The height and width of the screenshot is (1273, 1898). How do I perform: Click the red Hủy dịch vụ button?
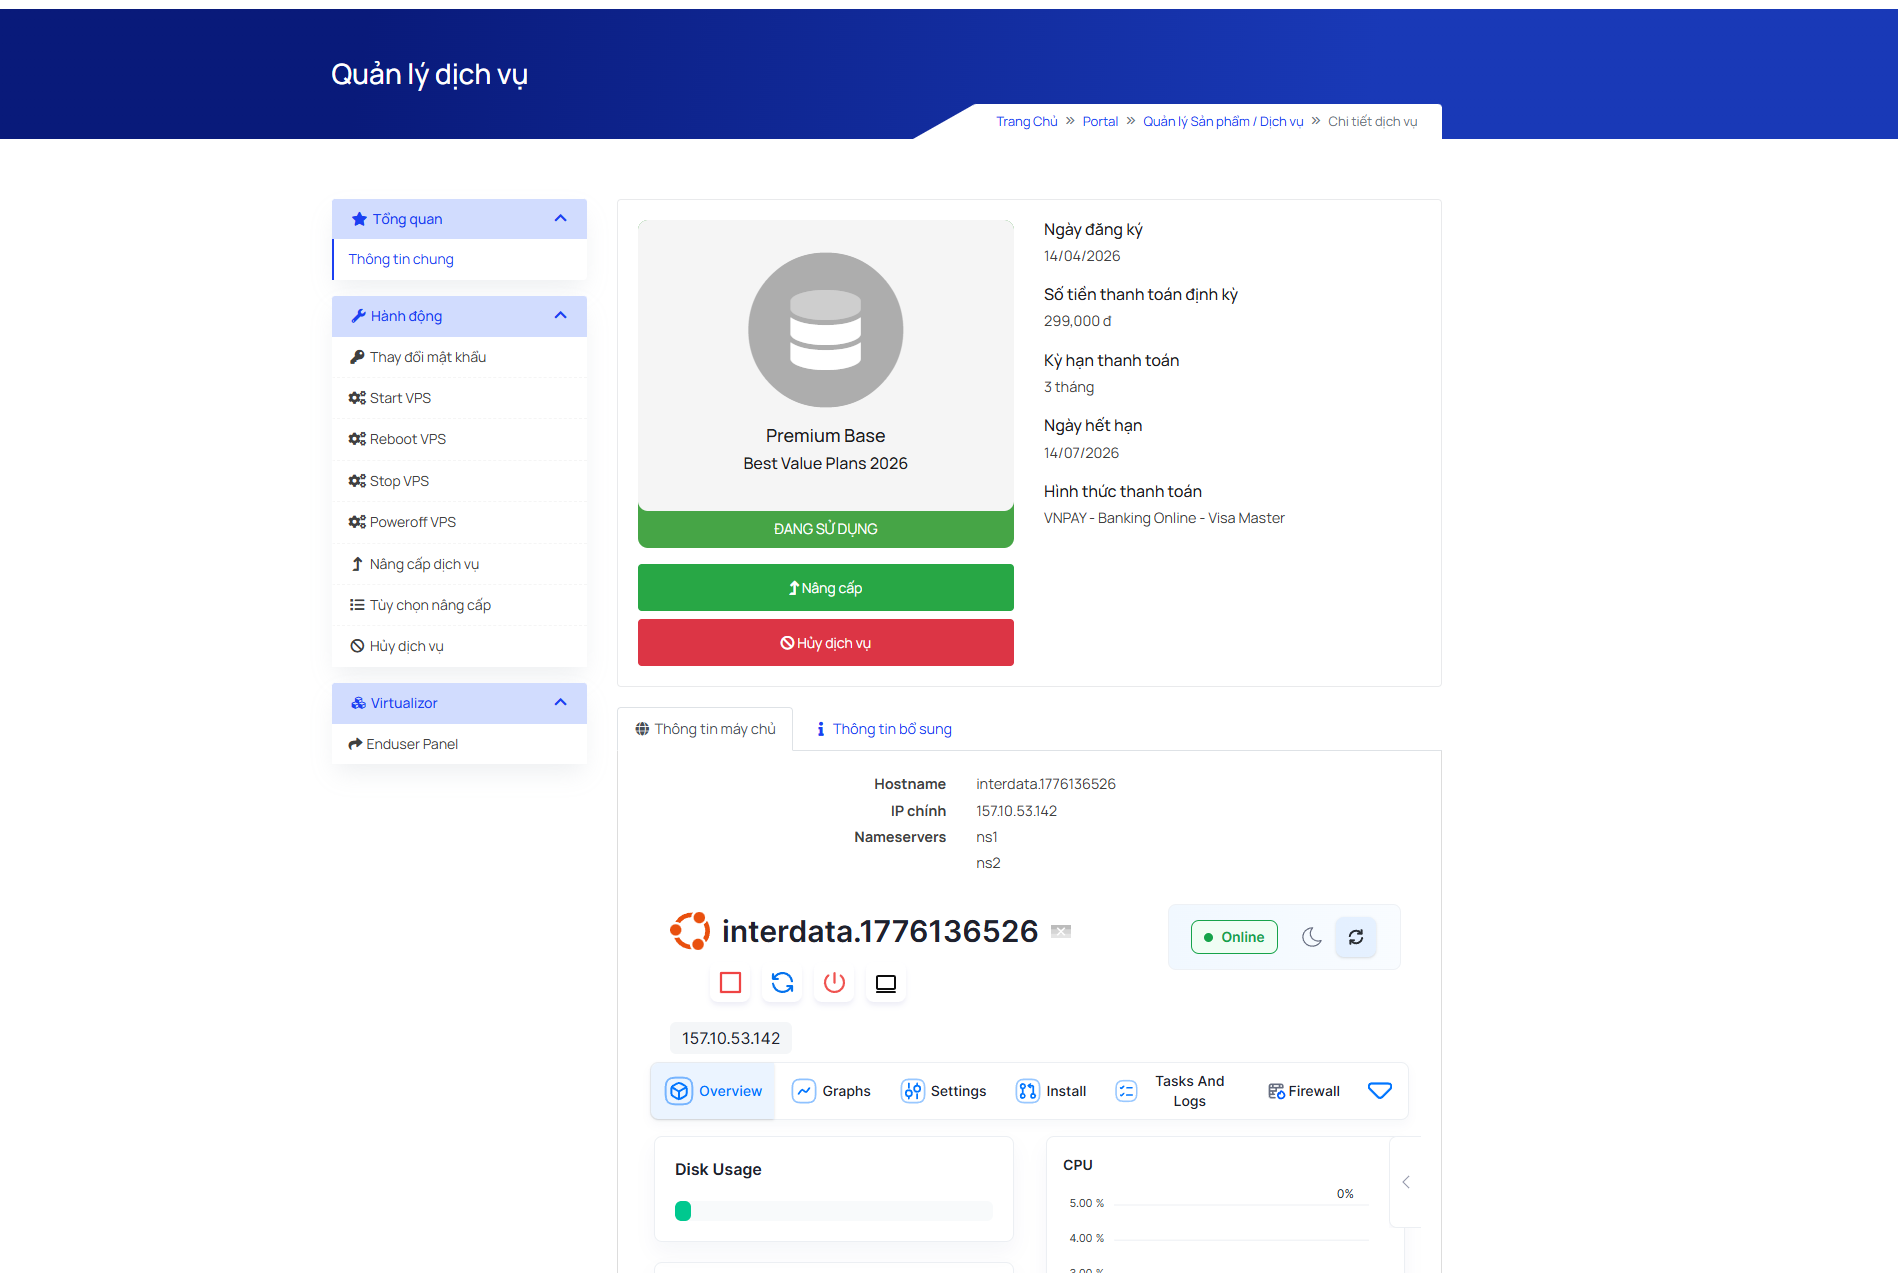point(825,643)
